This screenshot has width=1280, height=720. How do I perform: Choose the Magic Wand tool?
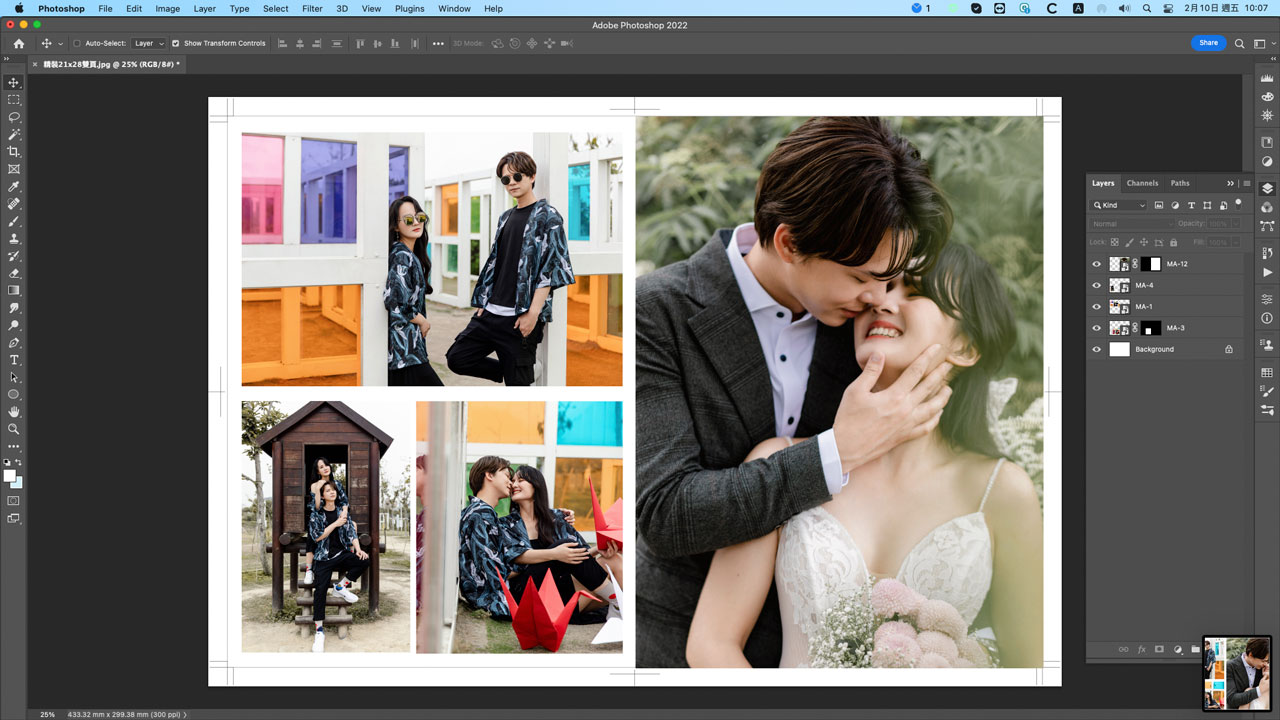[14, 134]
